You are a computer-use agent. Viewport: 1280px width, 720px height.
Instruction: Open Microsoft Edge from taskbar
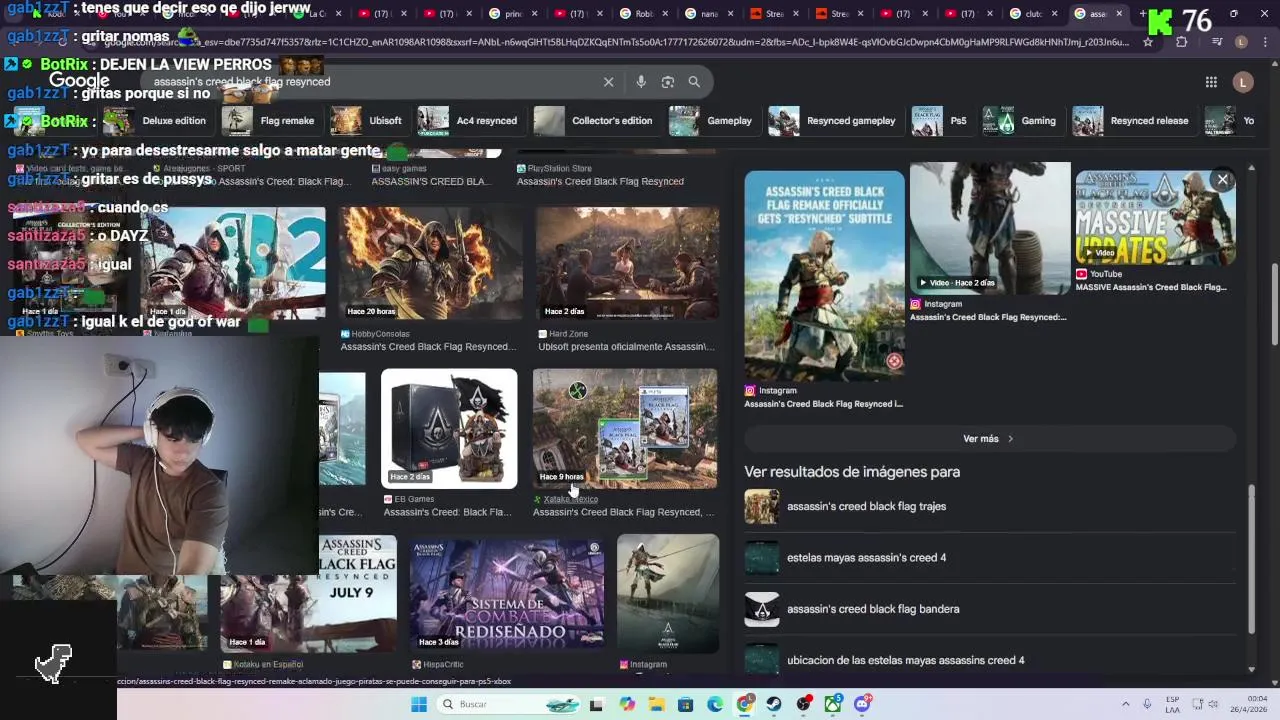pos(715,704)
